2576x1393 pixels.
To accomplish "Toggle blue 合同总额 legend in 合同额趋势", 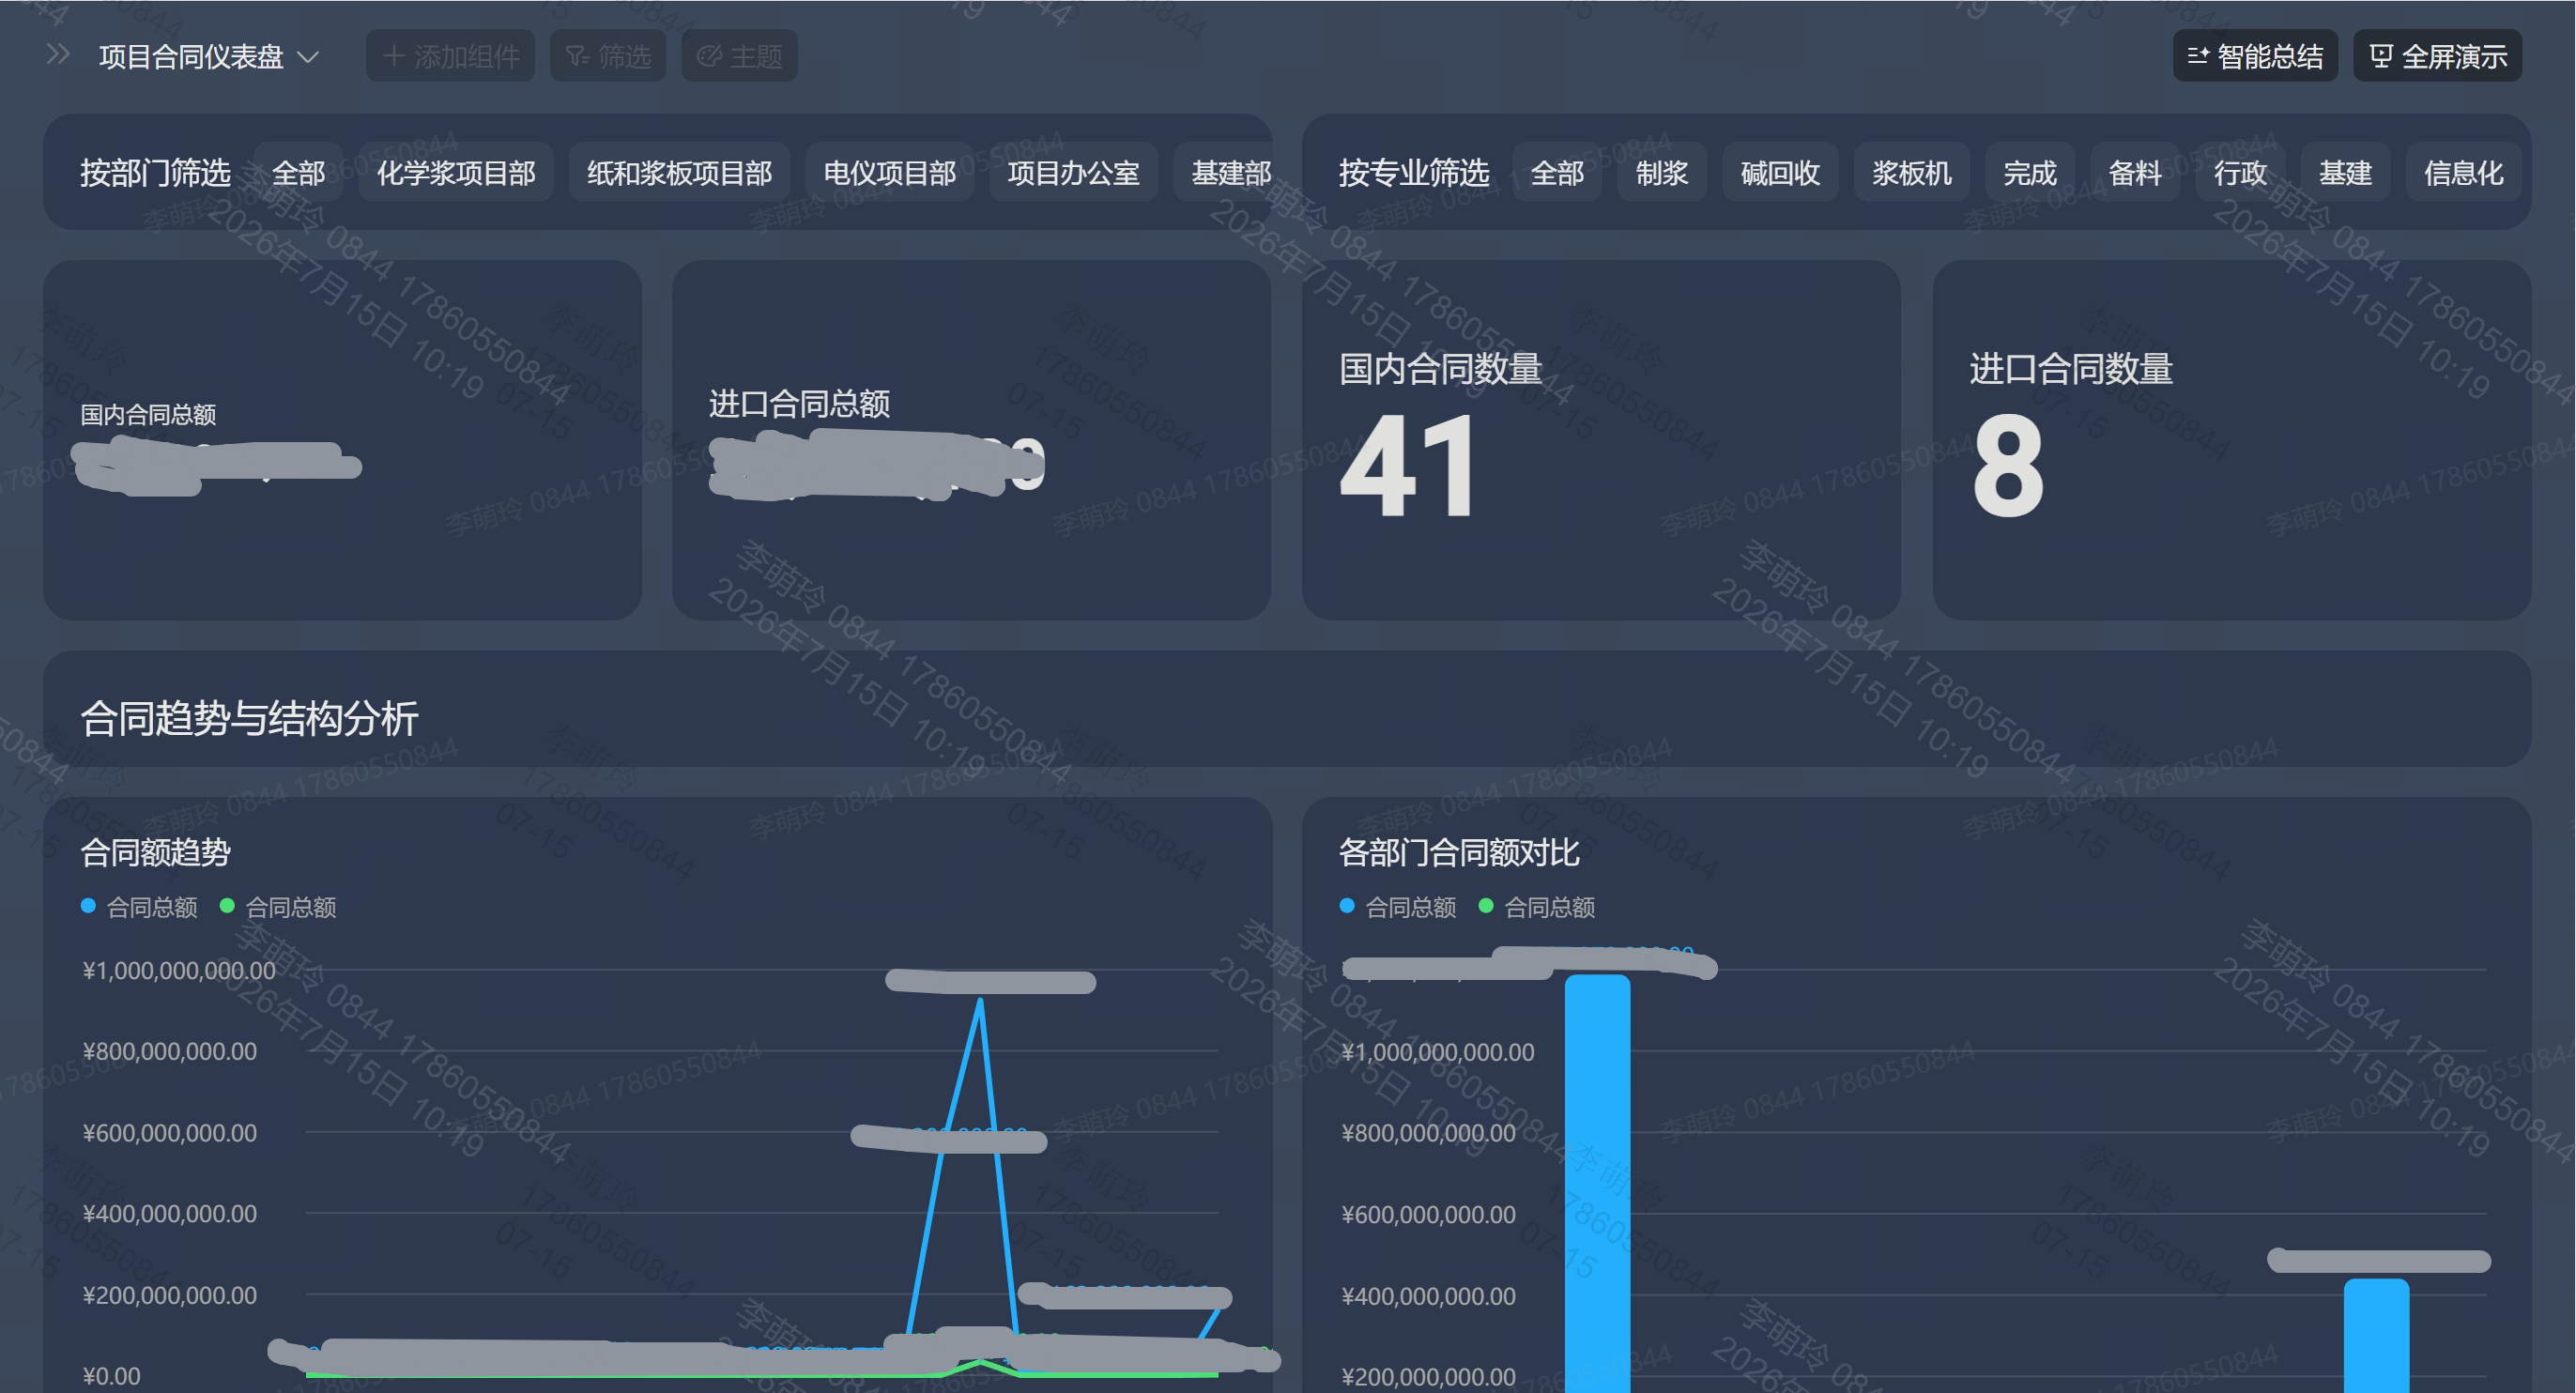I will (x=139, y=907).
